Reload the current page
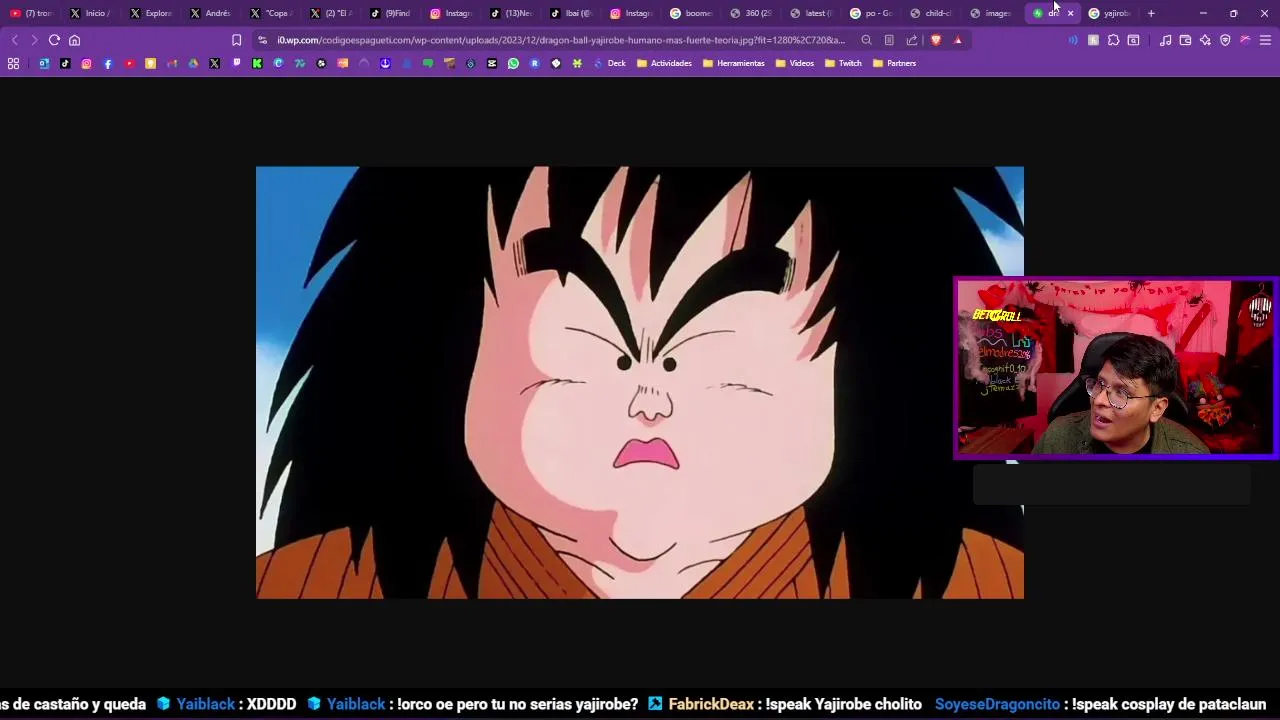Viewport: 1280px width, 720px height. click(54, 40)
